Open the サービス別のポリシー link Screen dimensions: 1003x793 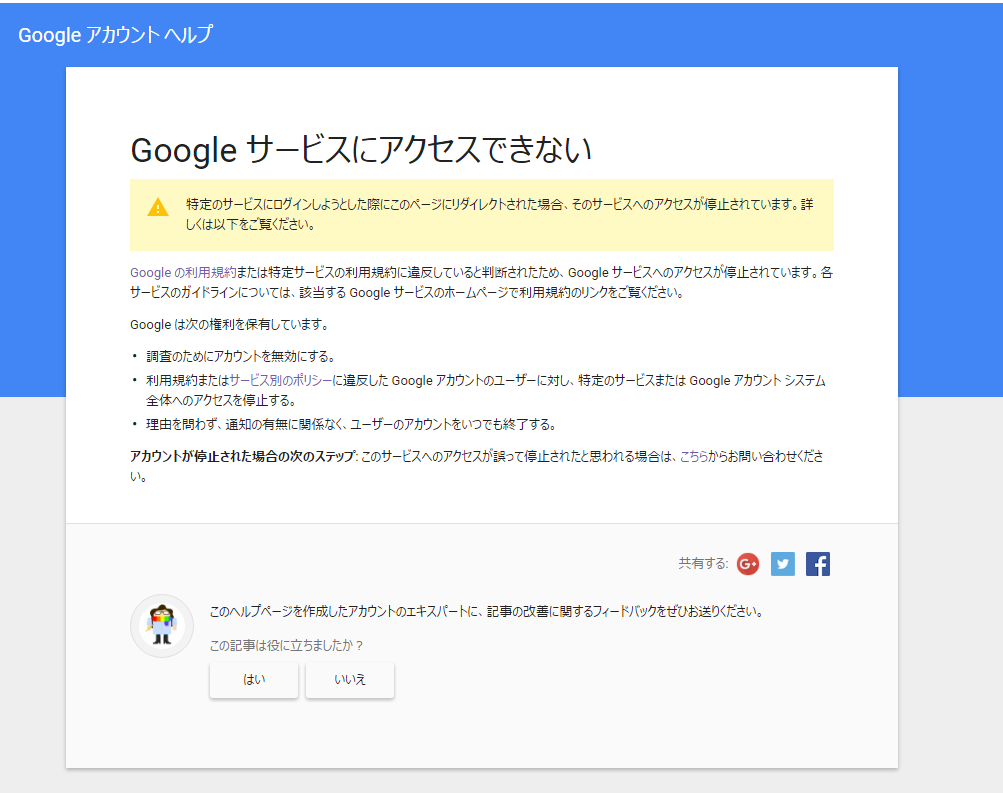[280, 381]
